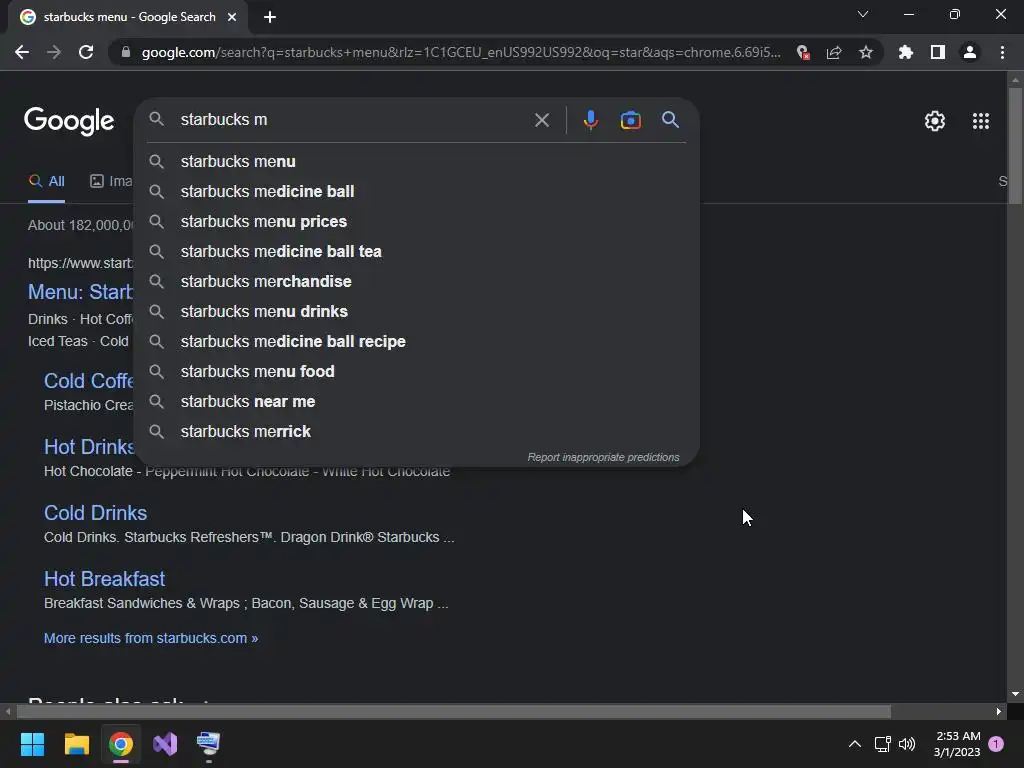Click the browser forward arrow

click(54, 52)
